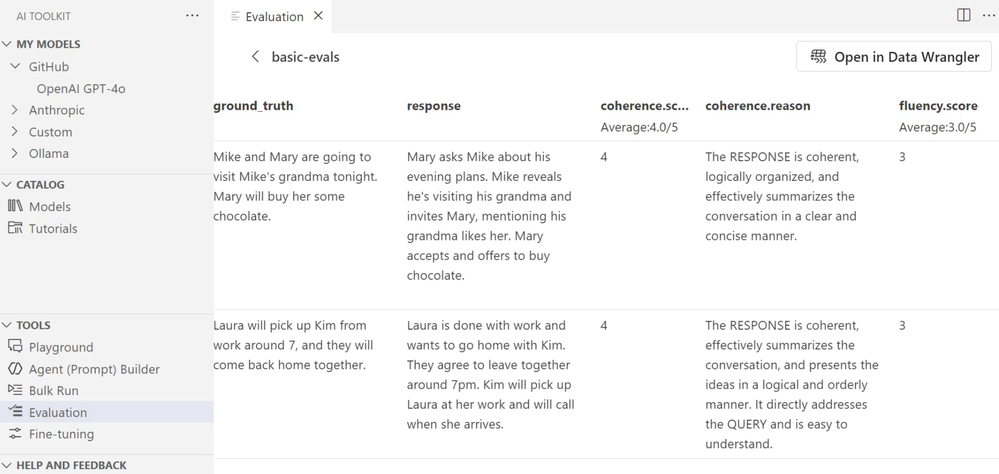This screenshot has height=474, width=999.
Task: Click the back arrow beside basic-evals
Action: click(255, 57)
